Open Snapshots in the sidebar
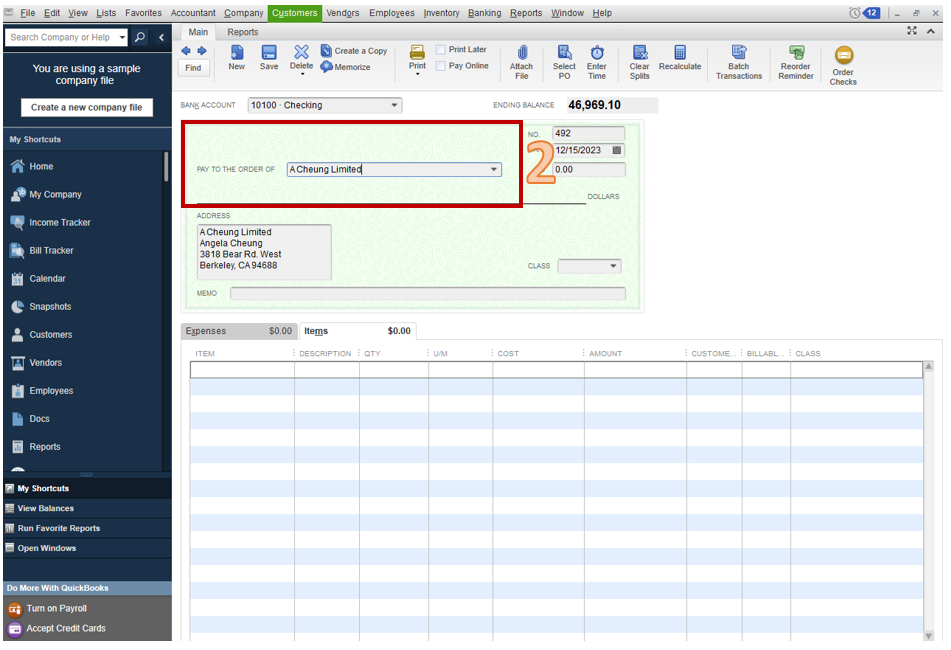This screenshot has width=951, height=650. click(50, 307)
